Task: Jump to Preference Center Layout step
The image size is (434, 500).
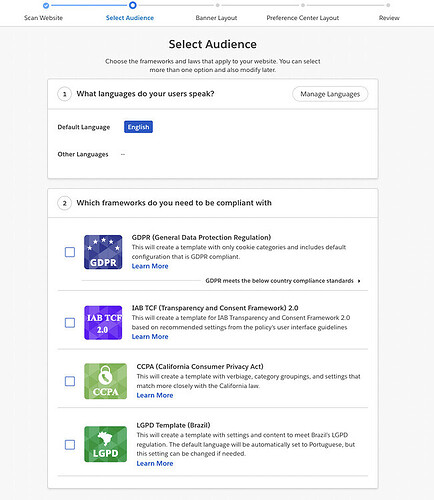Action: 303,18
